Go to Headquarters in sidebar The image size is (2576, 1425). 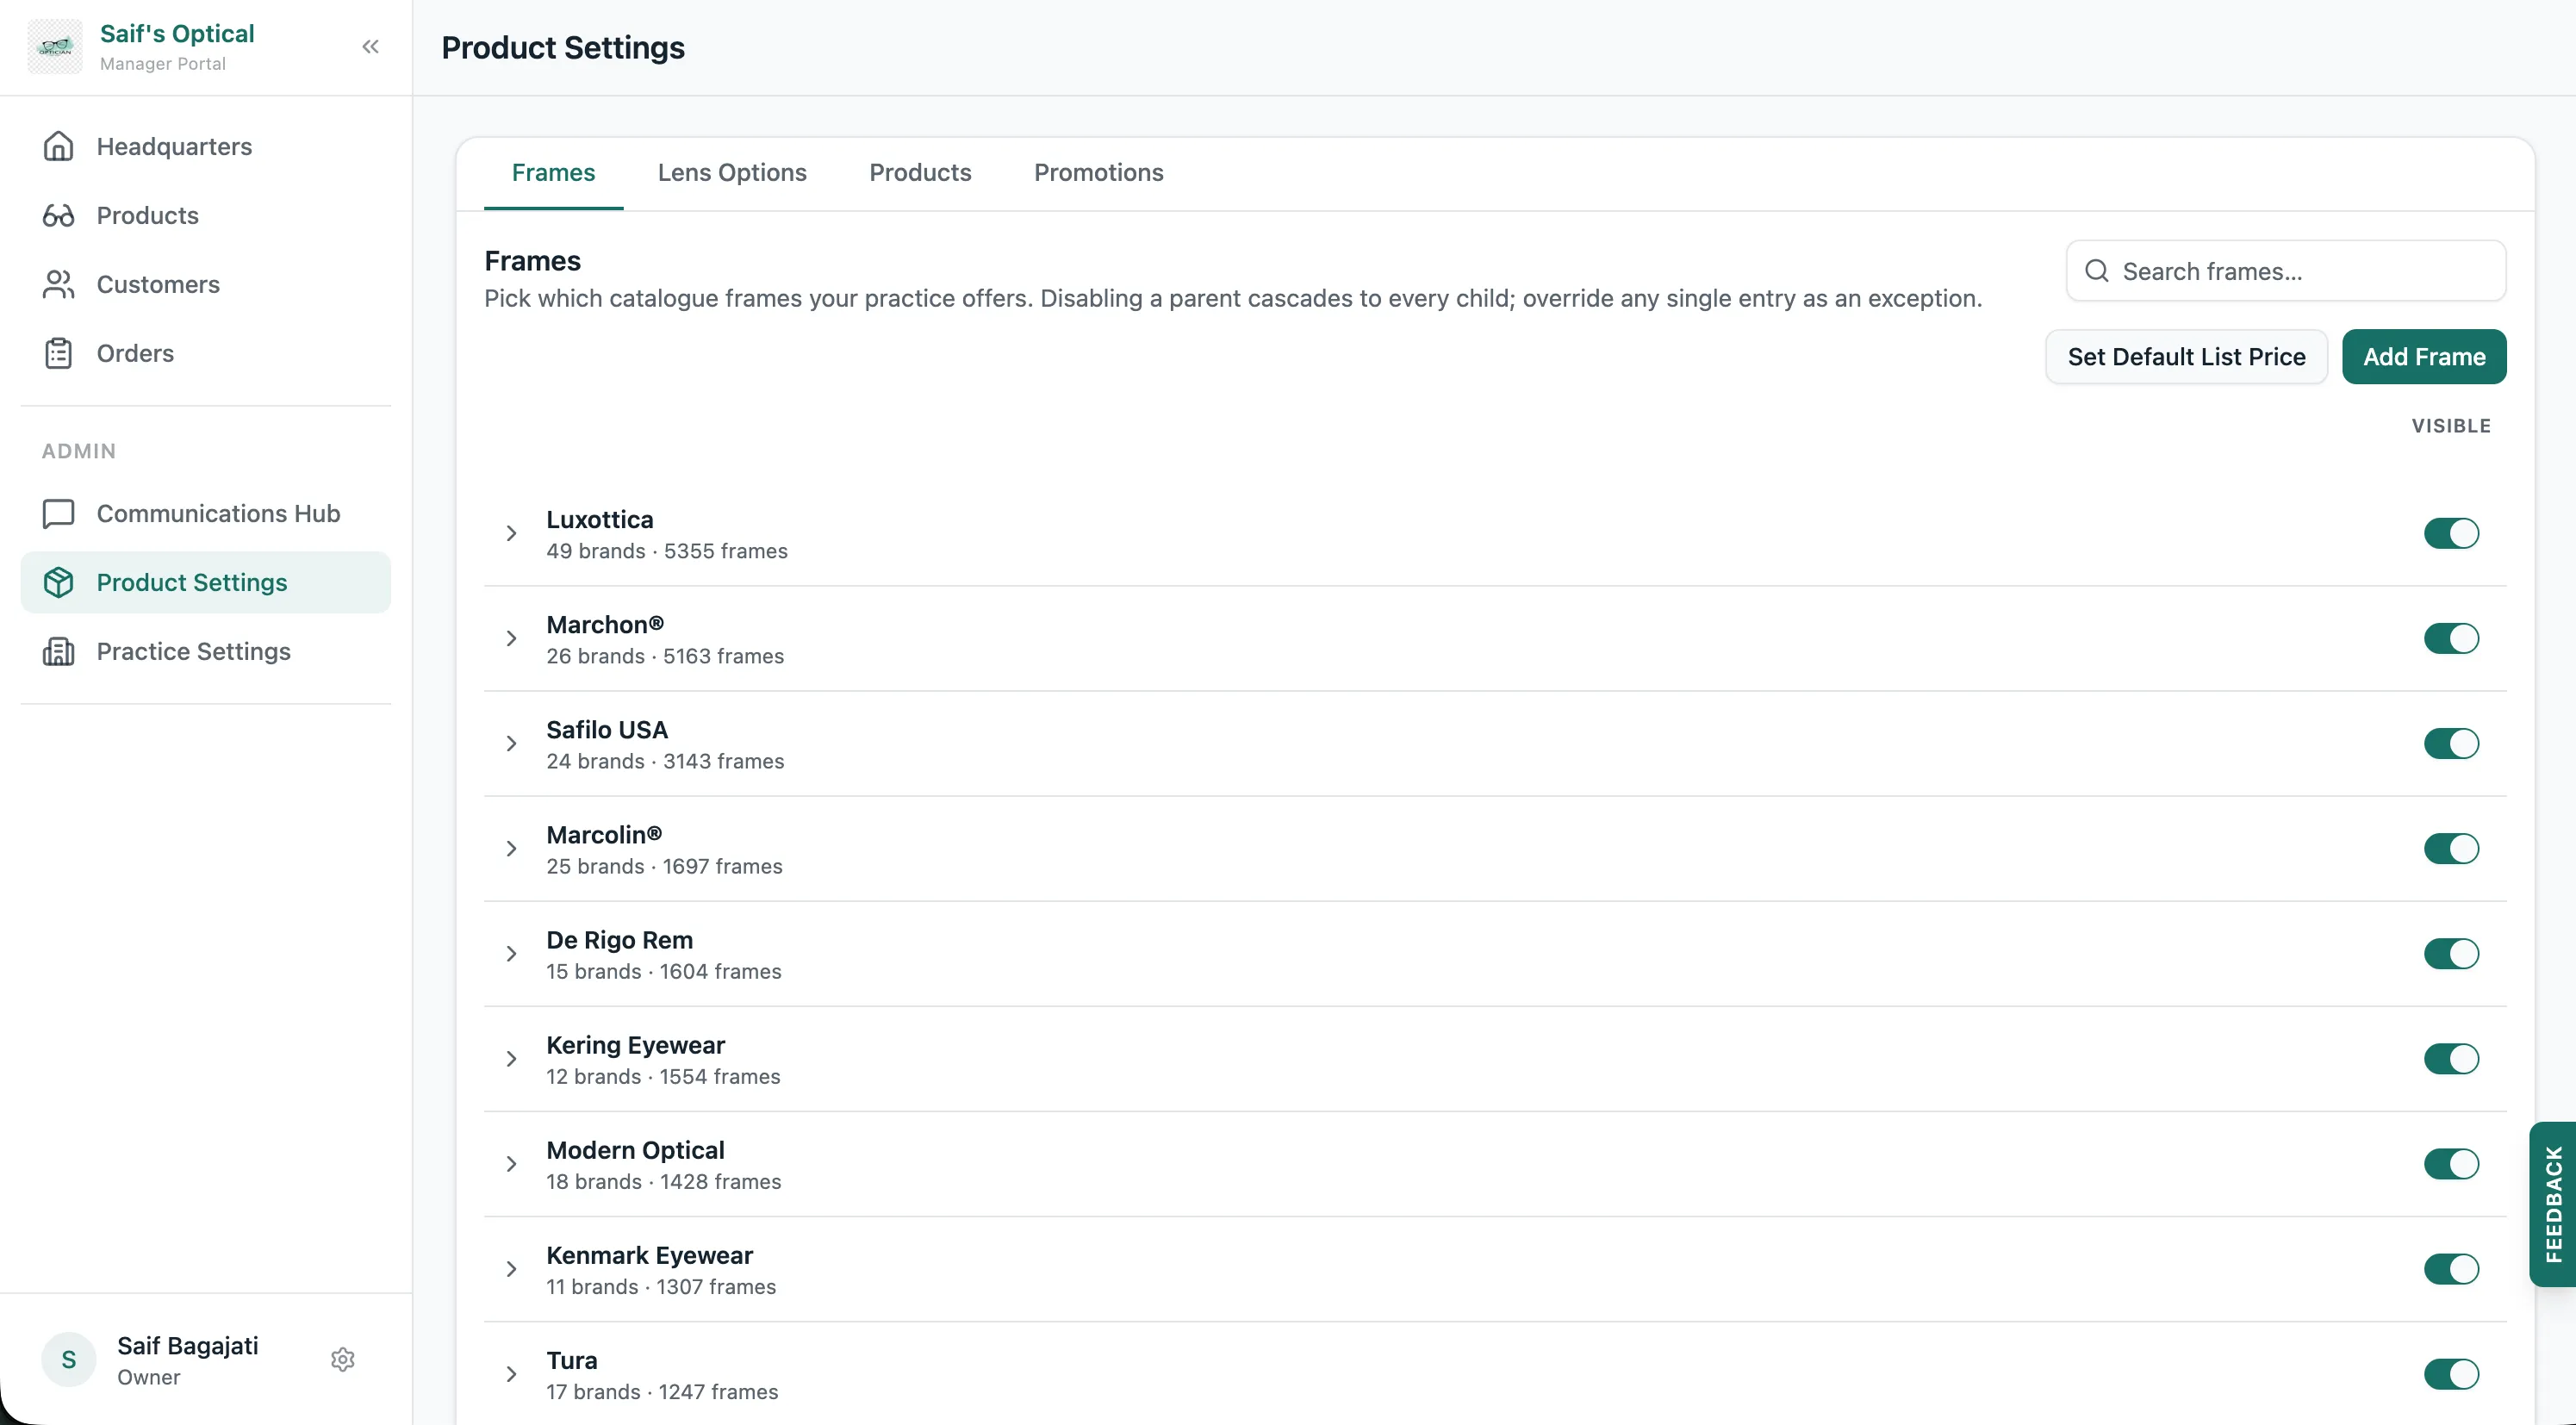click(206, 146)
